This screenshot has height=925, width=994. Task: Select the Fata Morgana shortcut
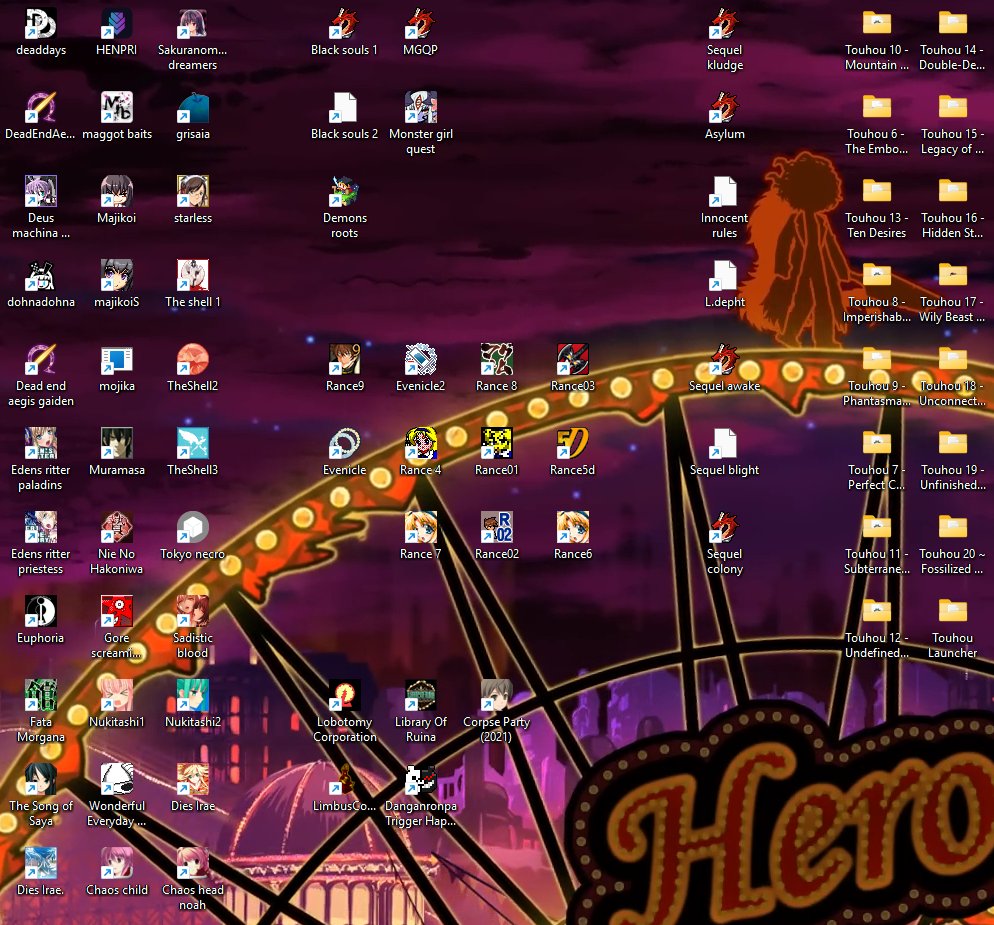(x=41, y=695)
